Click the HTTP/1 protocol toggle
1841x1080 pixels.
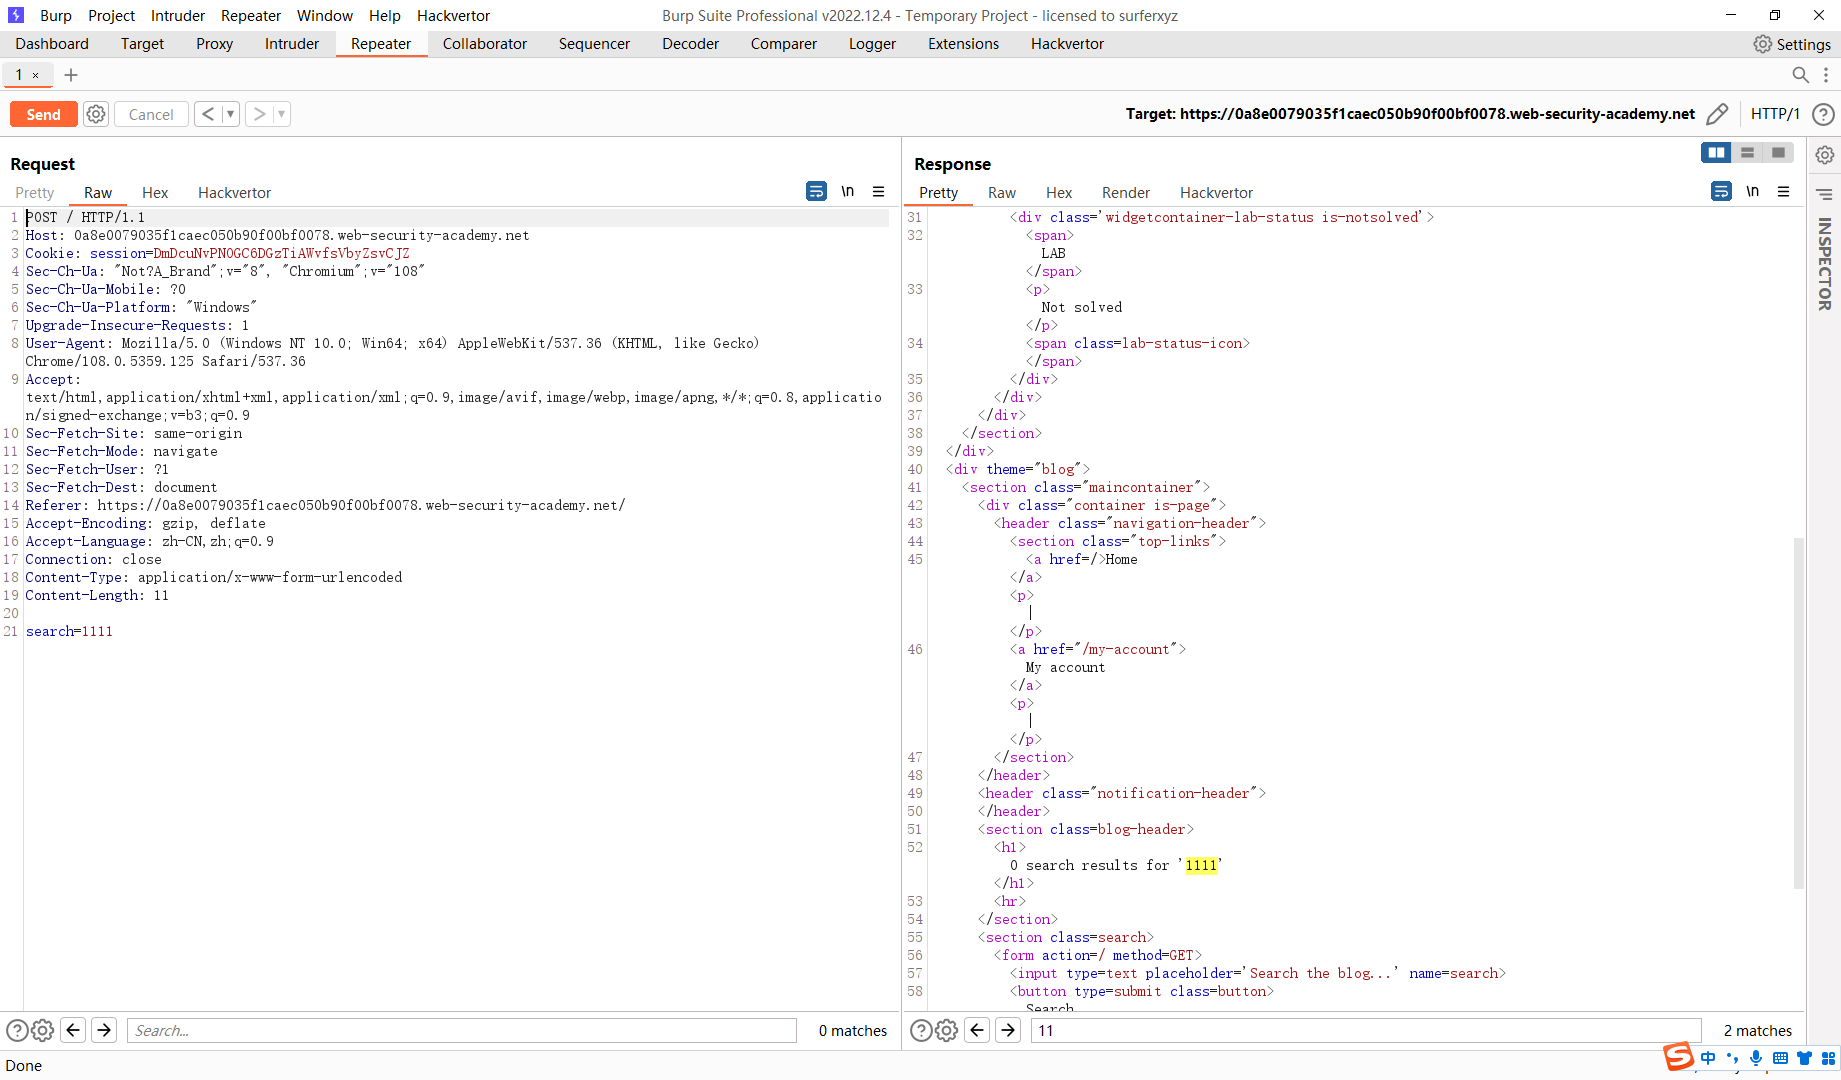1775,114
